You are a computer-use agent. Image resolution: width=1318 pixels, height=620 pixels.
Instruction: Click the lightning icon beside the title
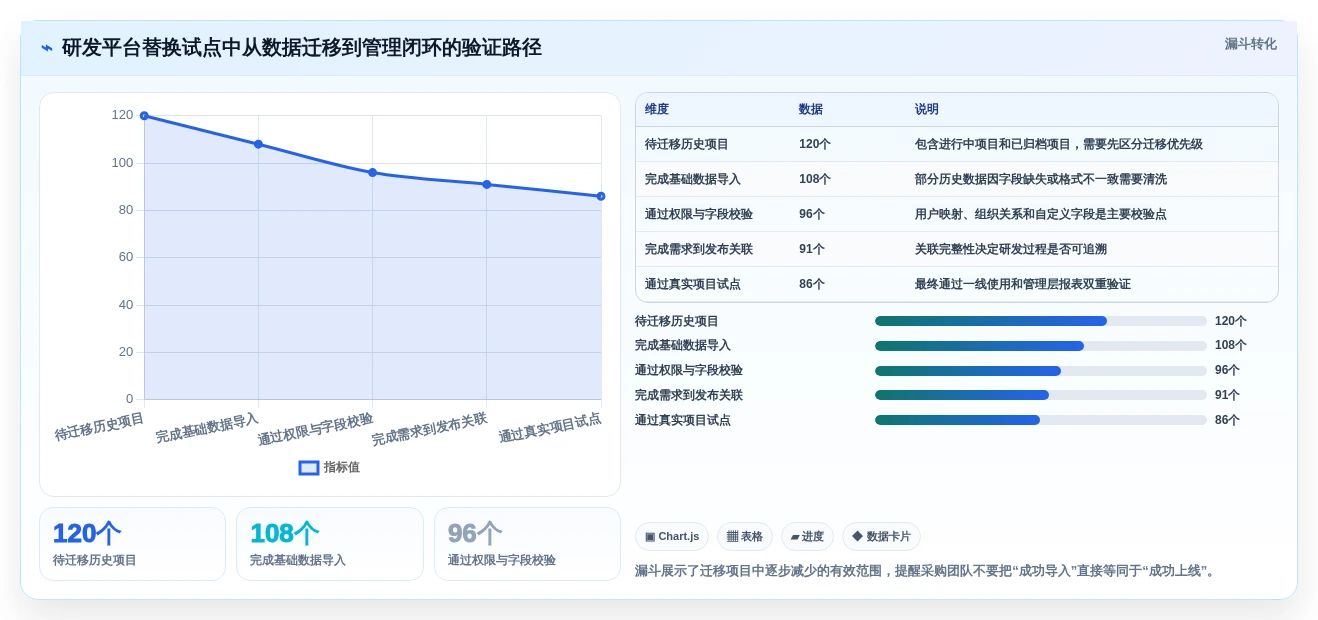(47, 48)
